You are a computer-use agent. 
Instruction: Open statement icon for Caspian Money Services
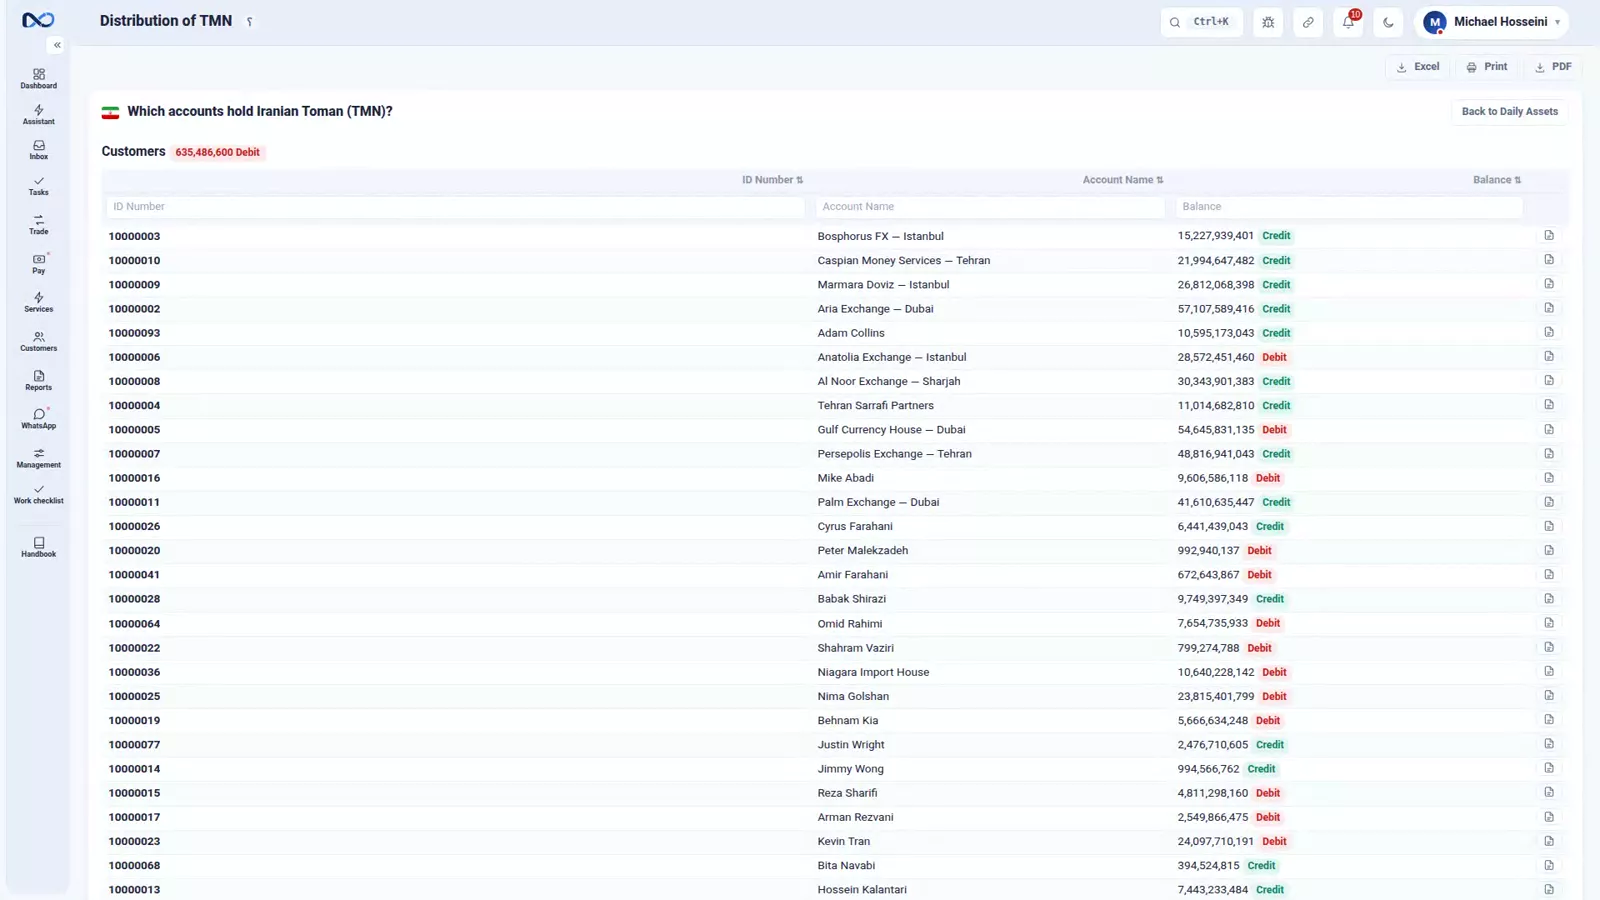click(x=1549, y=260)
